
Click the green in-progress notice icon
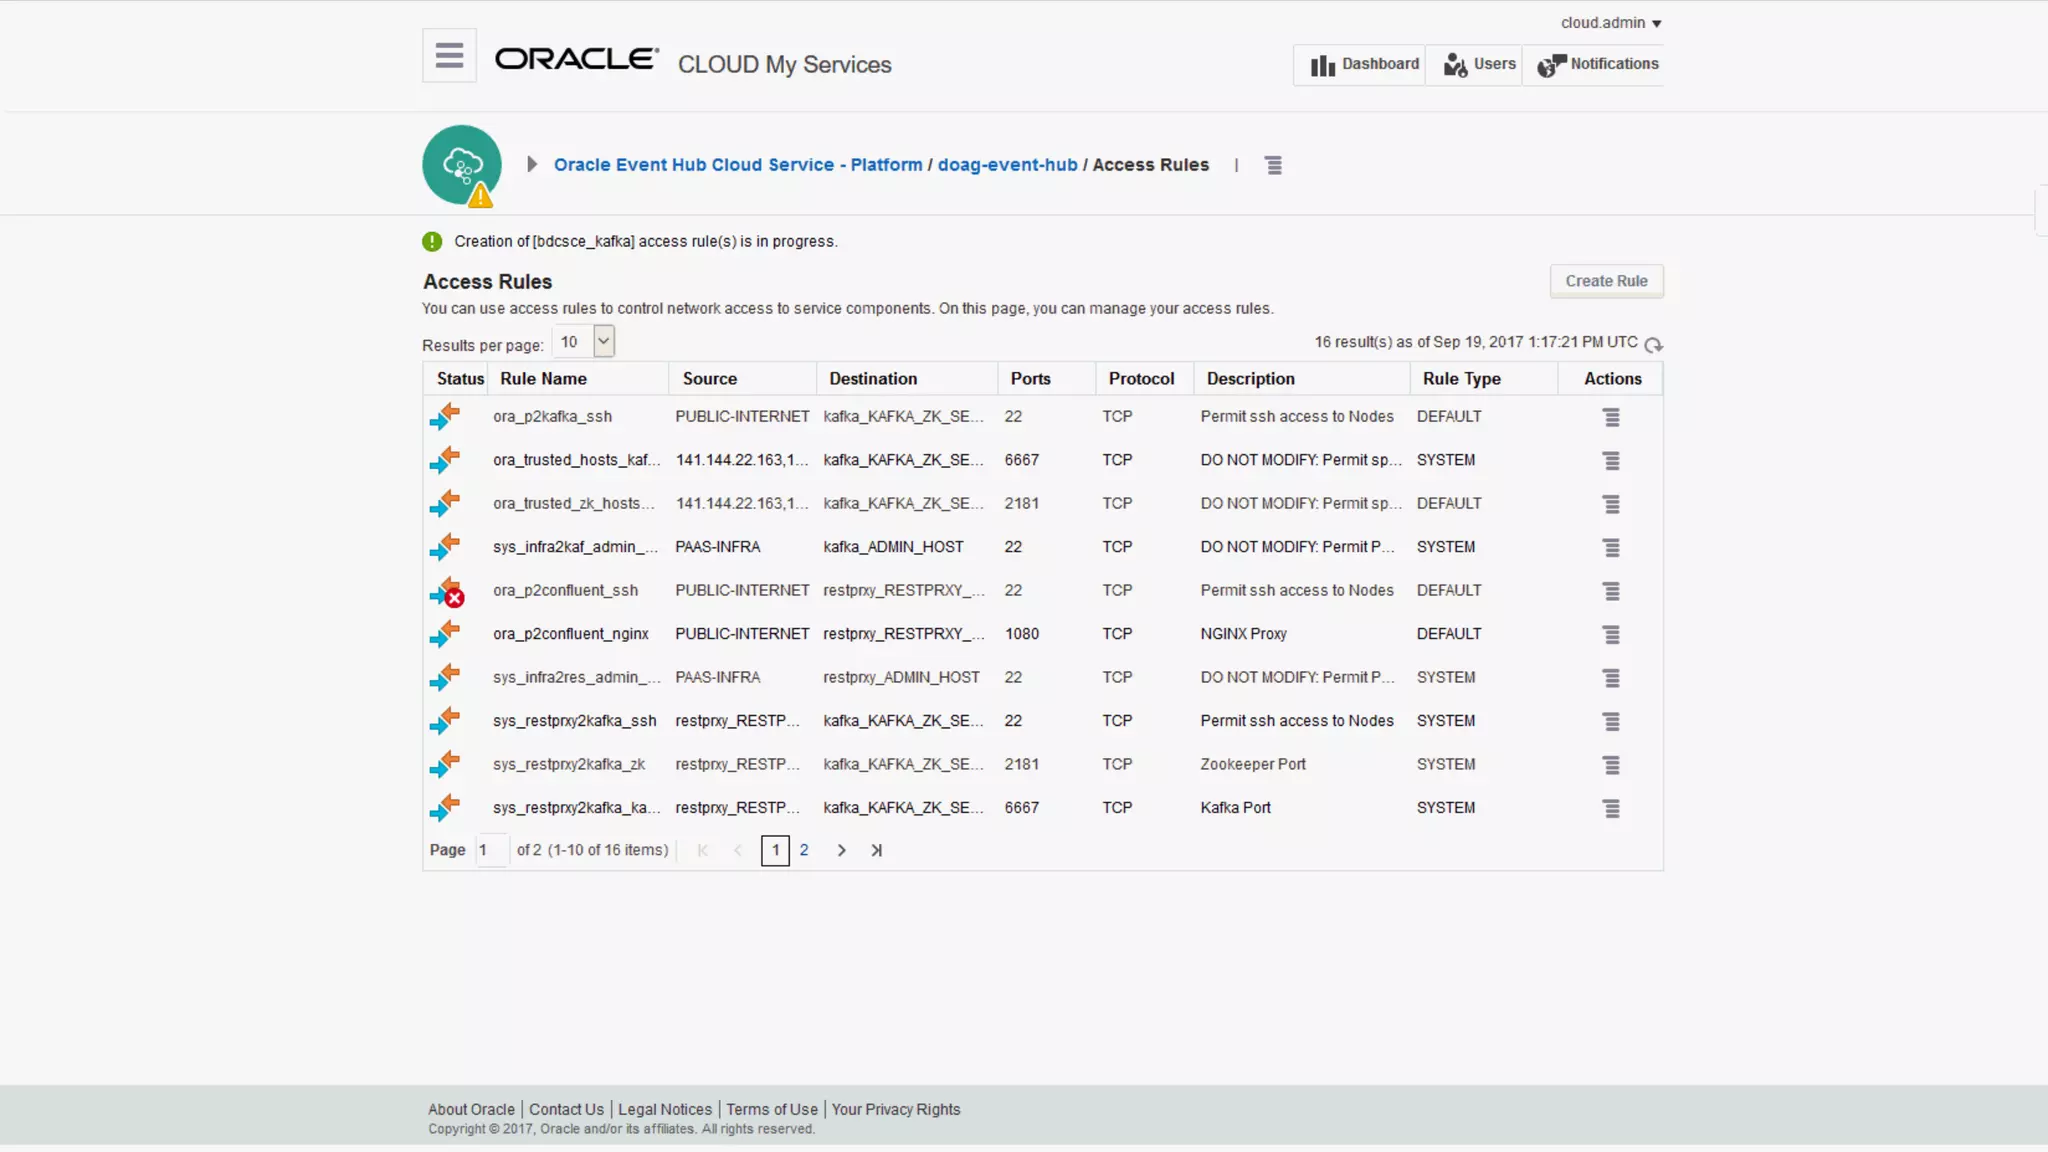tap(432, 241)
